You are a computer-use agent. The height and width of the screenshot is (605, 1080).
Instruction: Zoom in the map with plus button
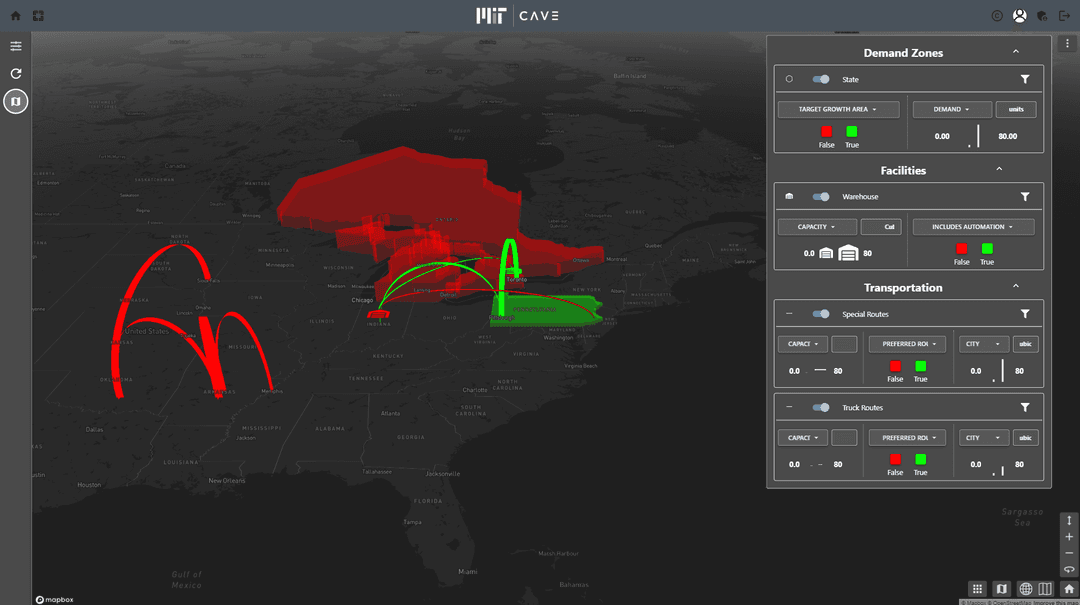[x=1069, y=537]
